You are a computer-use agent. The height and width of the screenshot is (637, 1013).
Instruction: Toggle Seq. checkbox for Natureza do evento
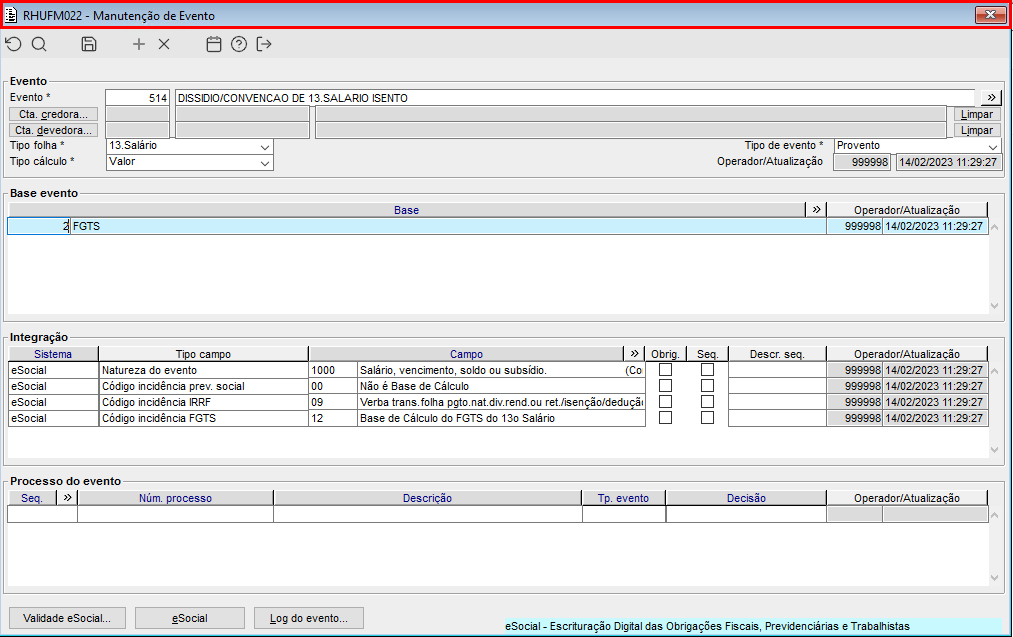pos(707,370)
